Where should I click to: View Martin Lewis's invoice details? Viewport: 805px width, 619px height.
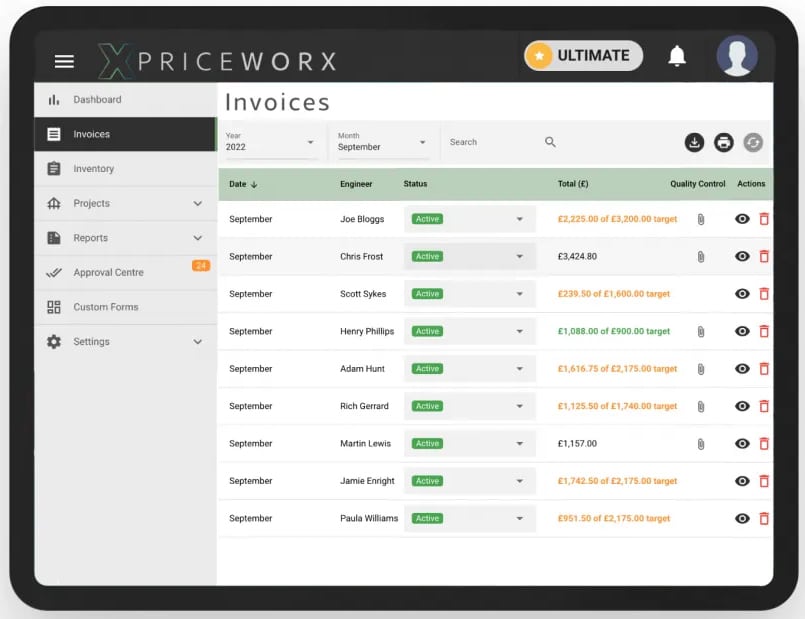[x=741, y=443]
